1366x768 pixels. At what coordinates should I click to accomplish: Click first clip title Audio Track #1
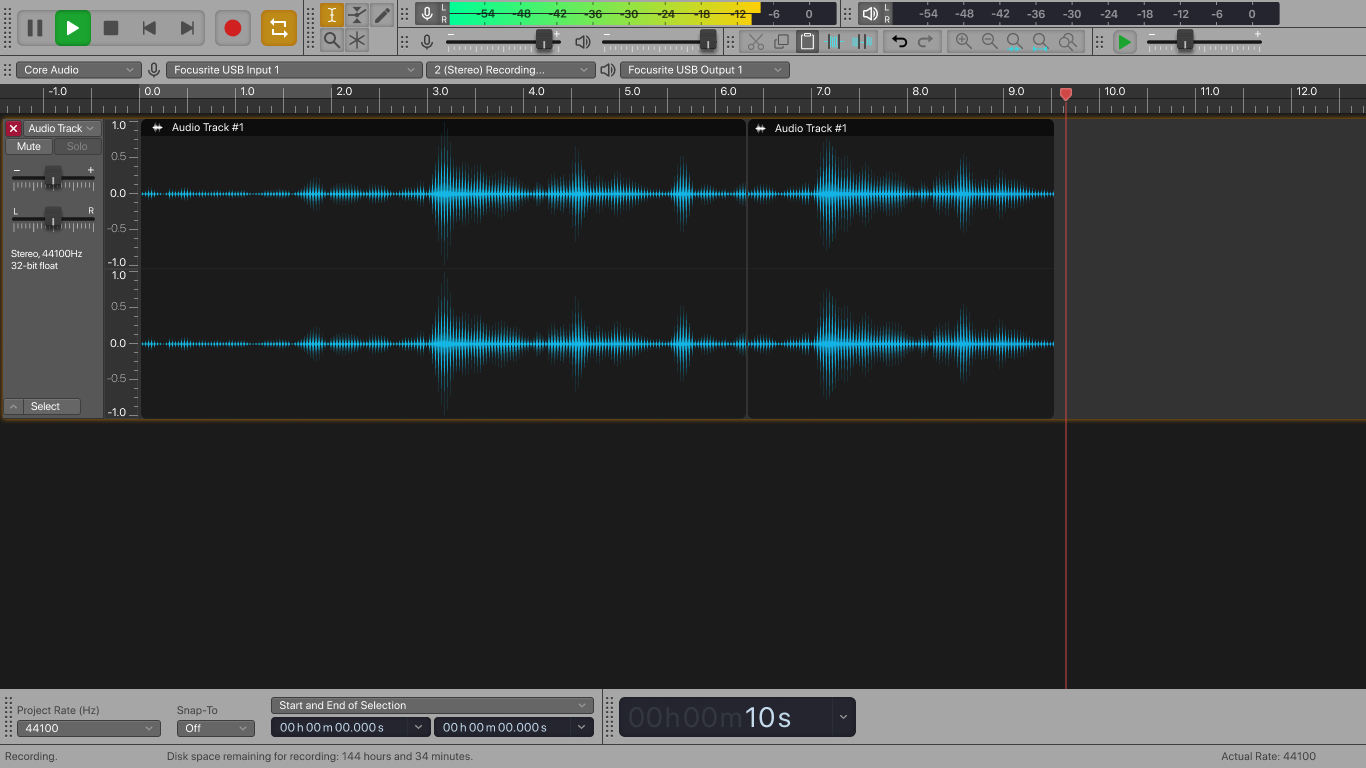[207, 128]
